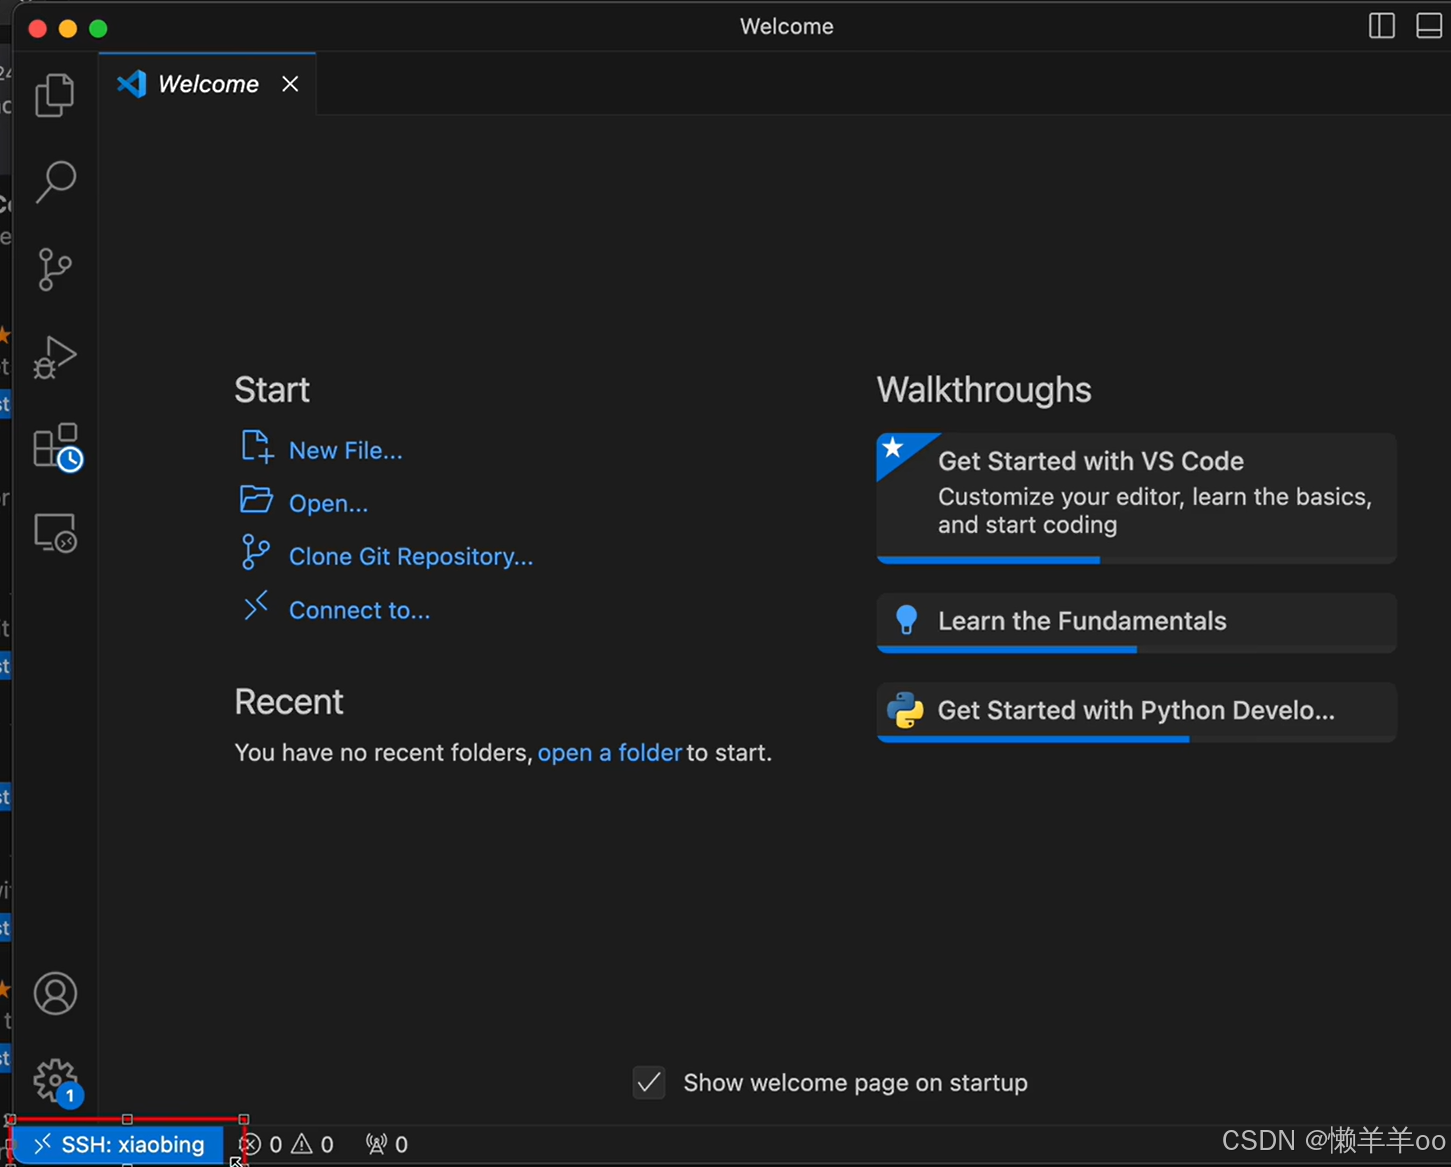Open forwarded ports status item
The height and width of the screenshot is (1167, 1451).
[387, 1144]
